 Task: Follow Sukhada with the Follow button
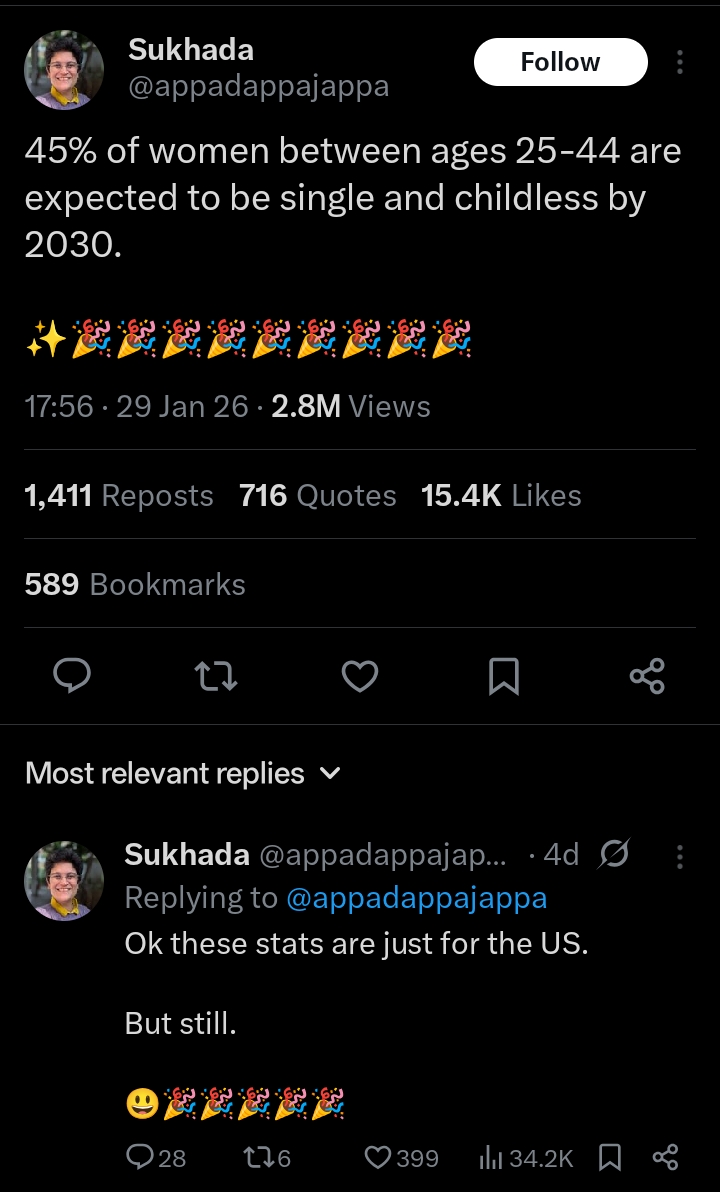pyautogui.click(x=560, y=62)
